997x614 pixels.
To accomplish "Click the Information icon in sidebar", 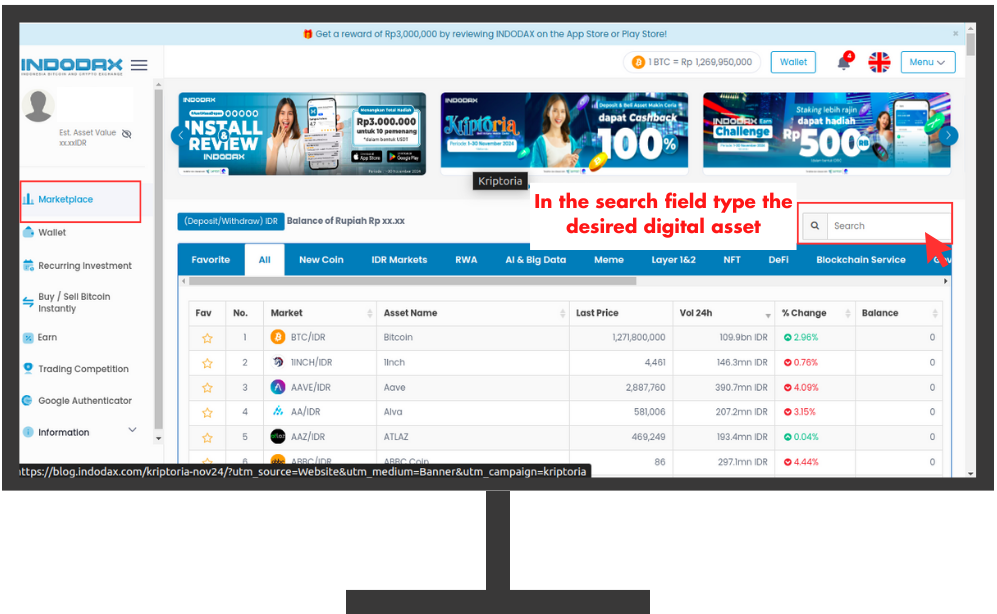I will point(28,432).
